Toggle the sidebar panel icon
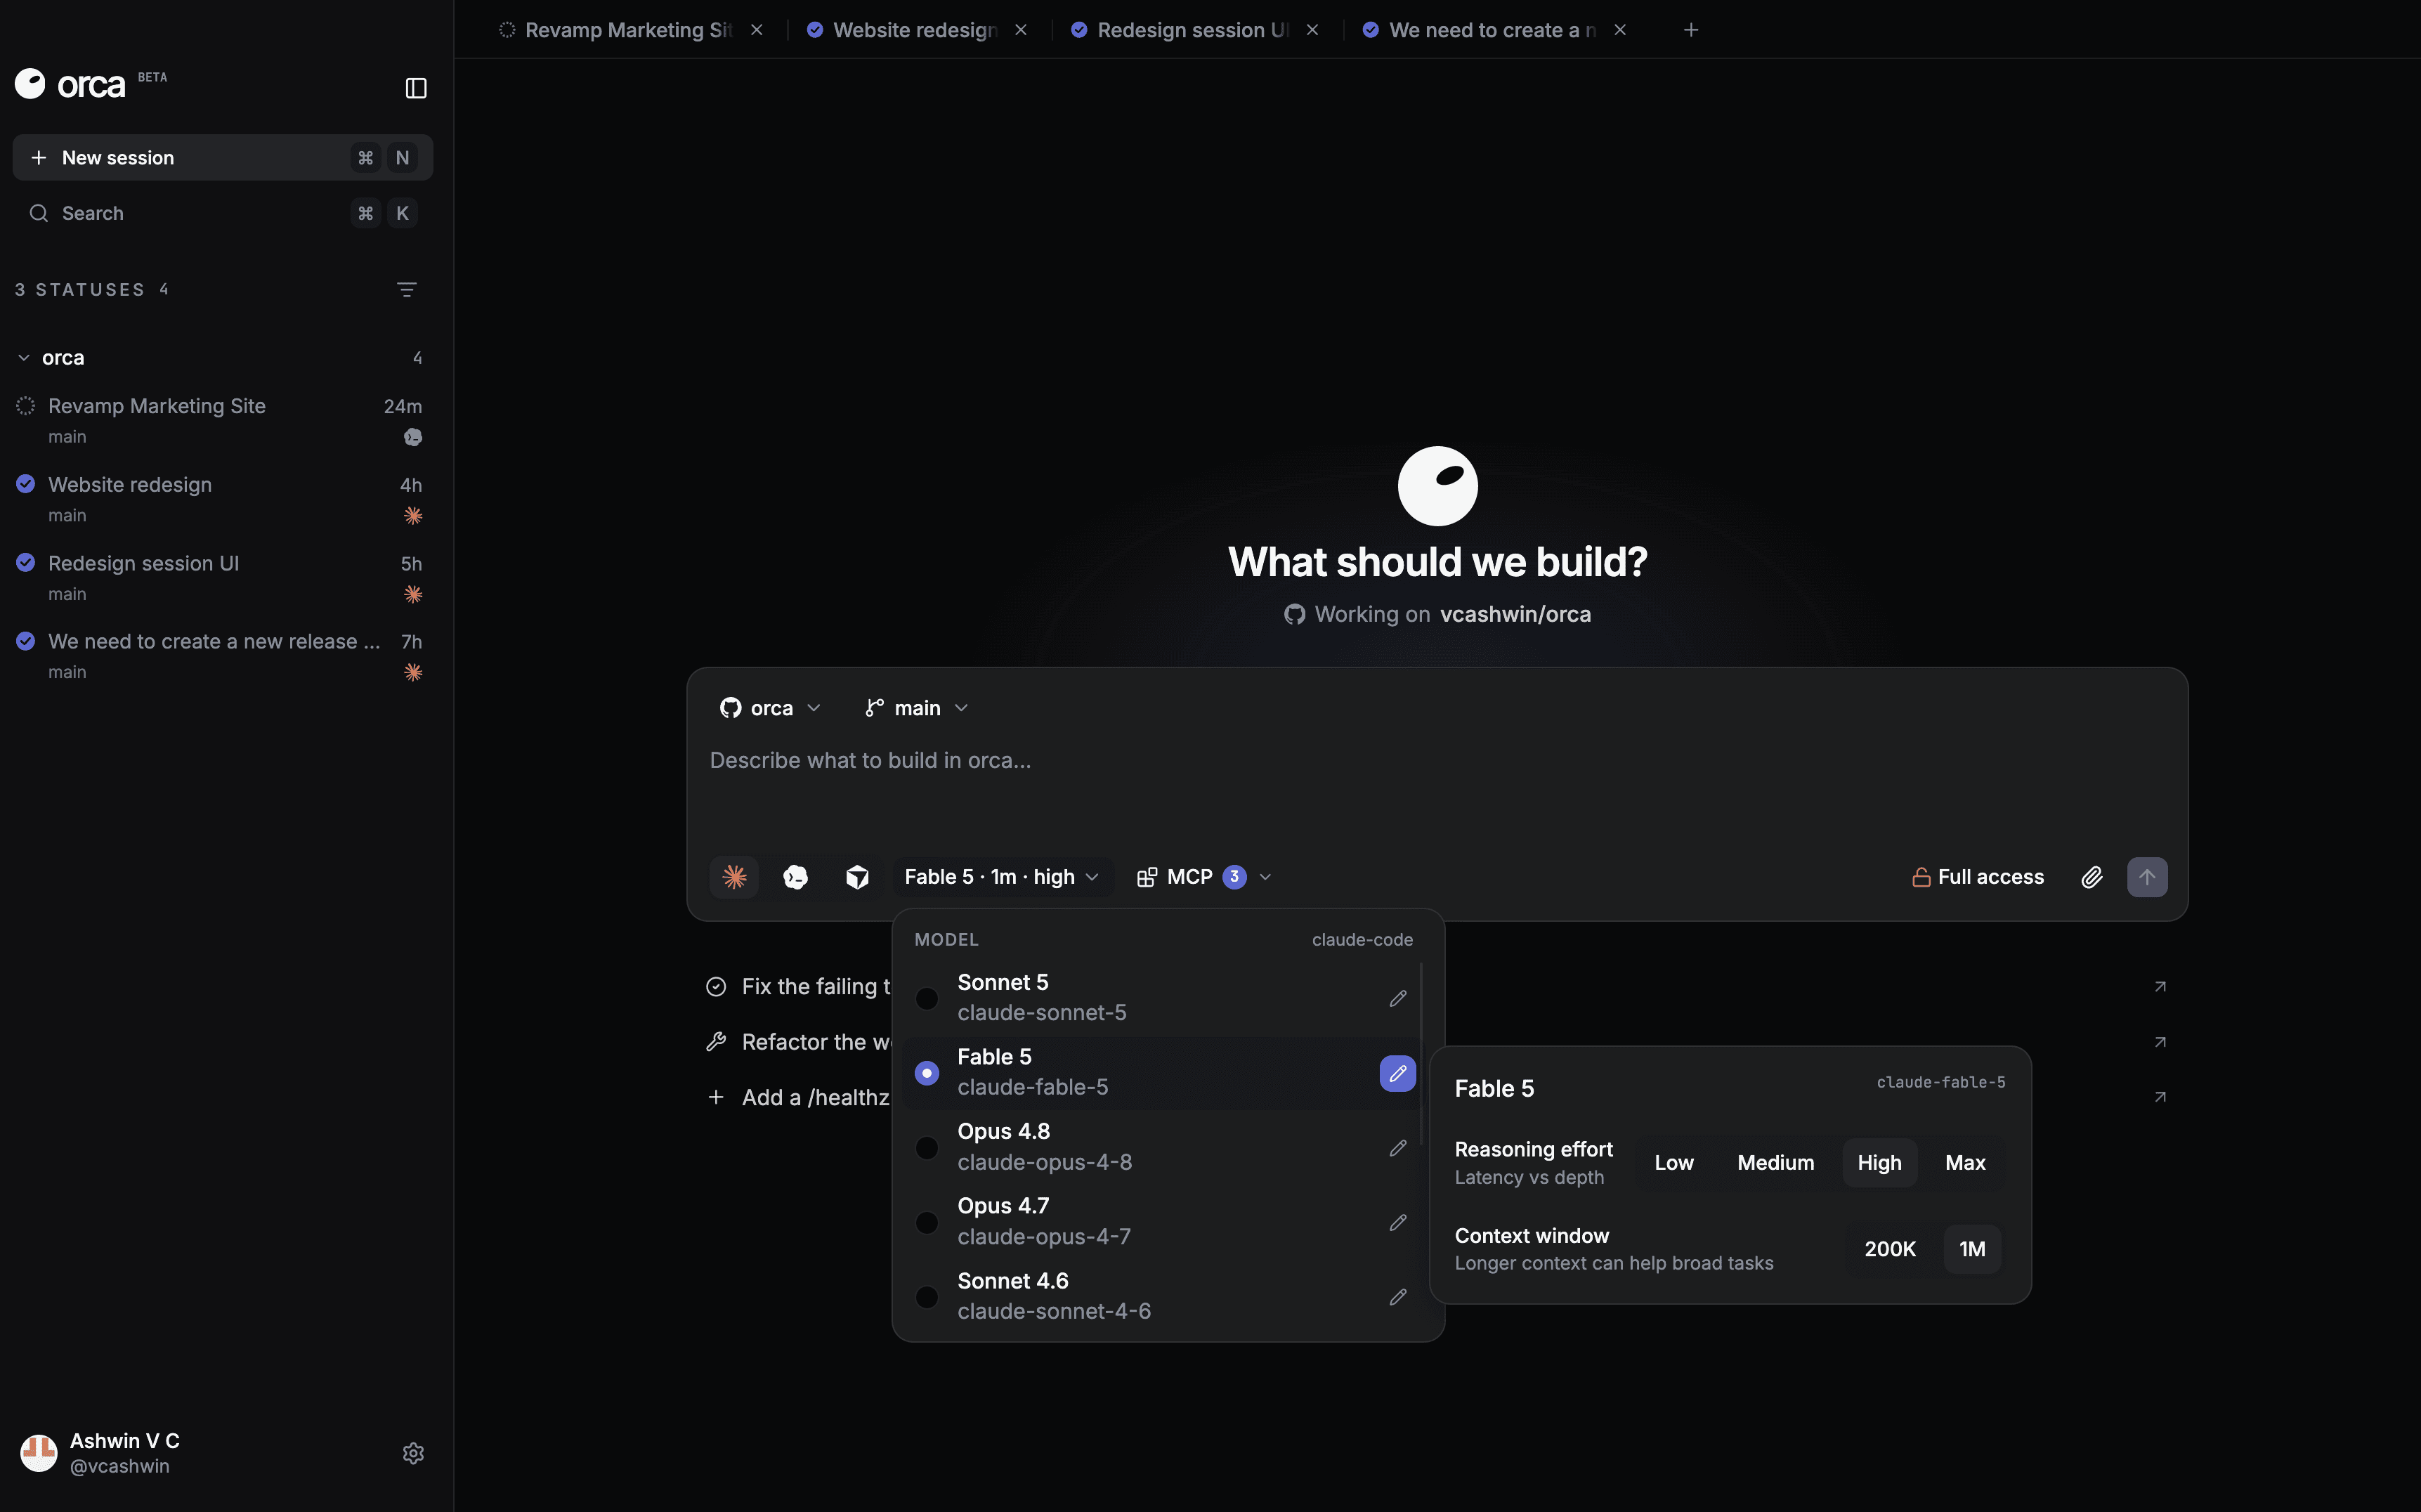The image size is (2421, 1512). coord(416,88)
